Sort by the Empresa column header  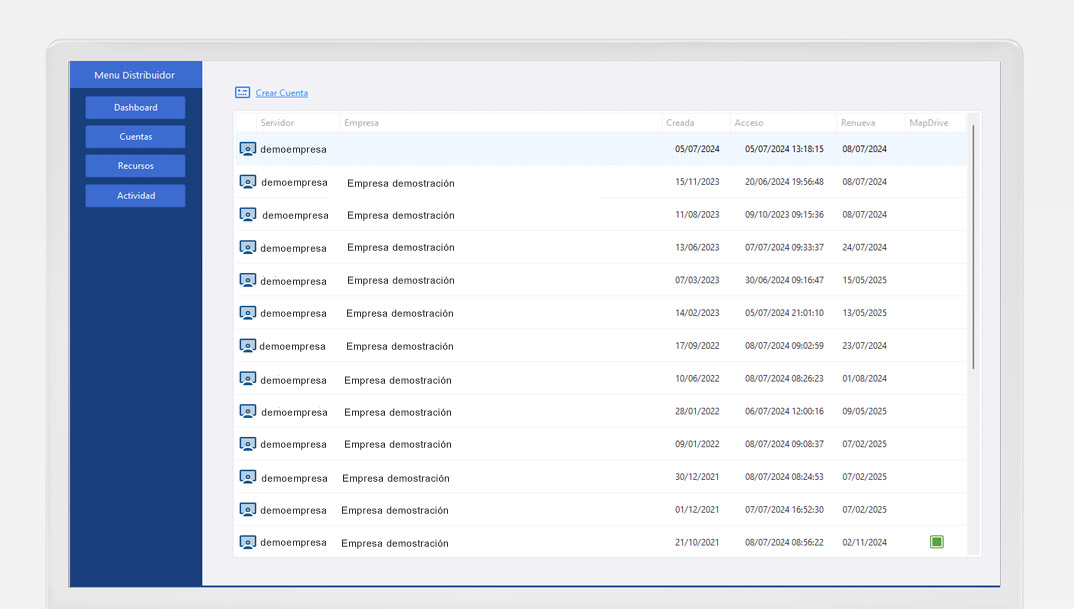tap(361, 123)
